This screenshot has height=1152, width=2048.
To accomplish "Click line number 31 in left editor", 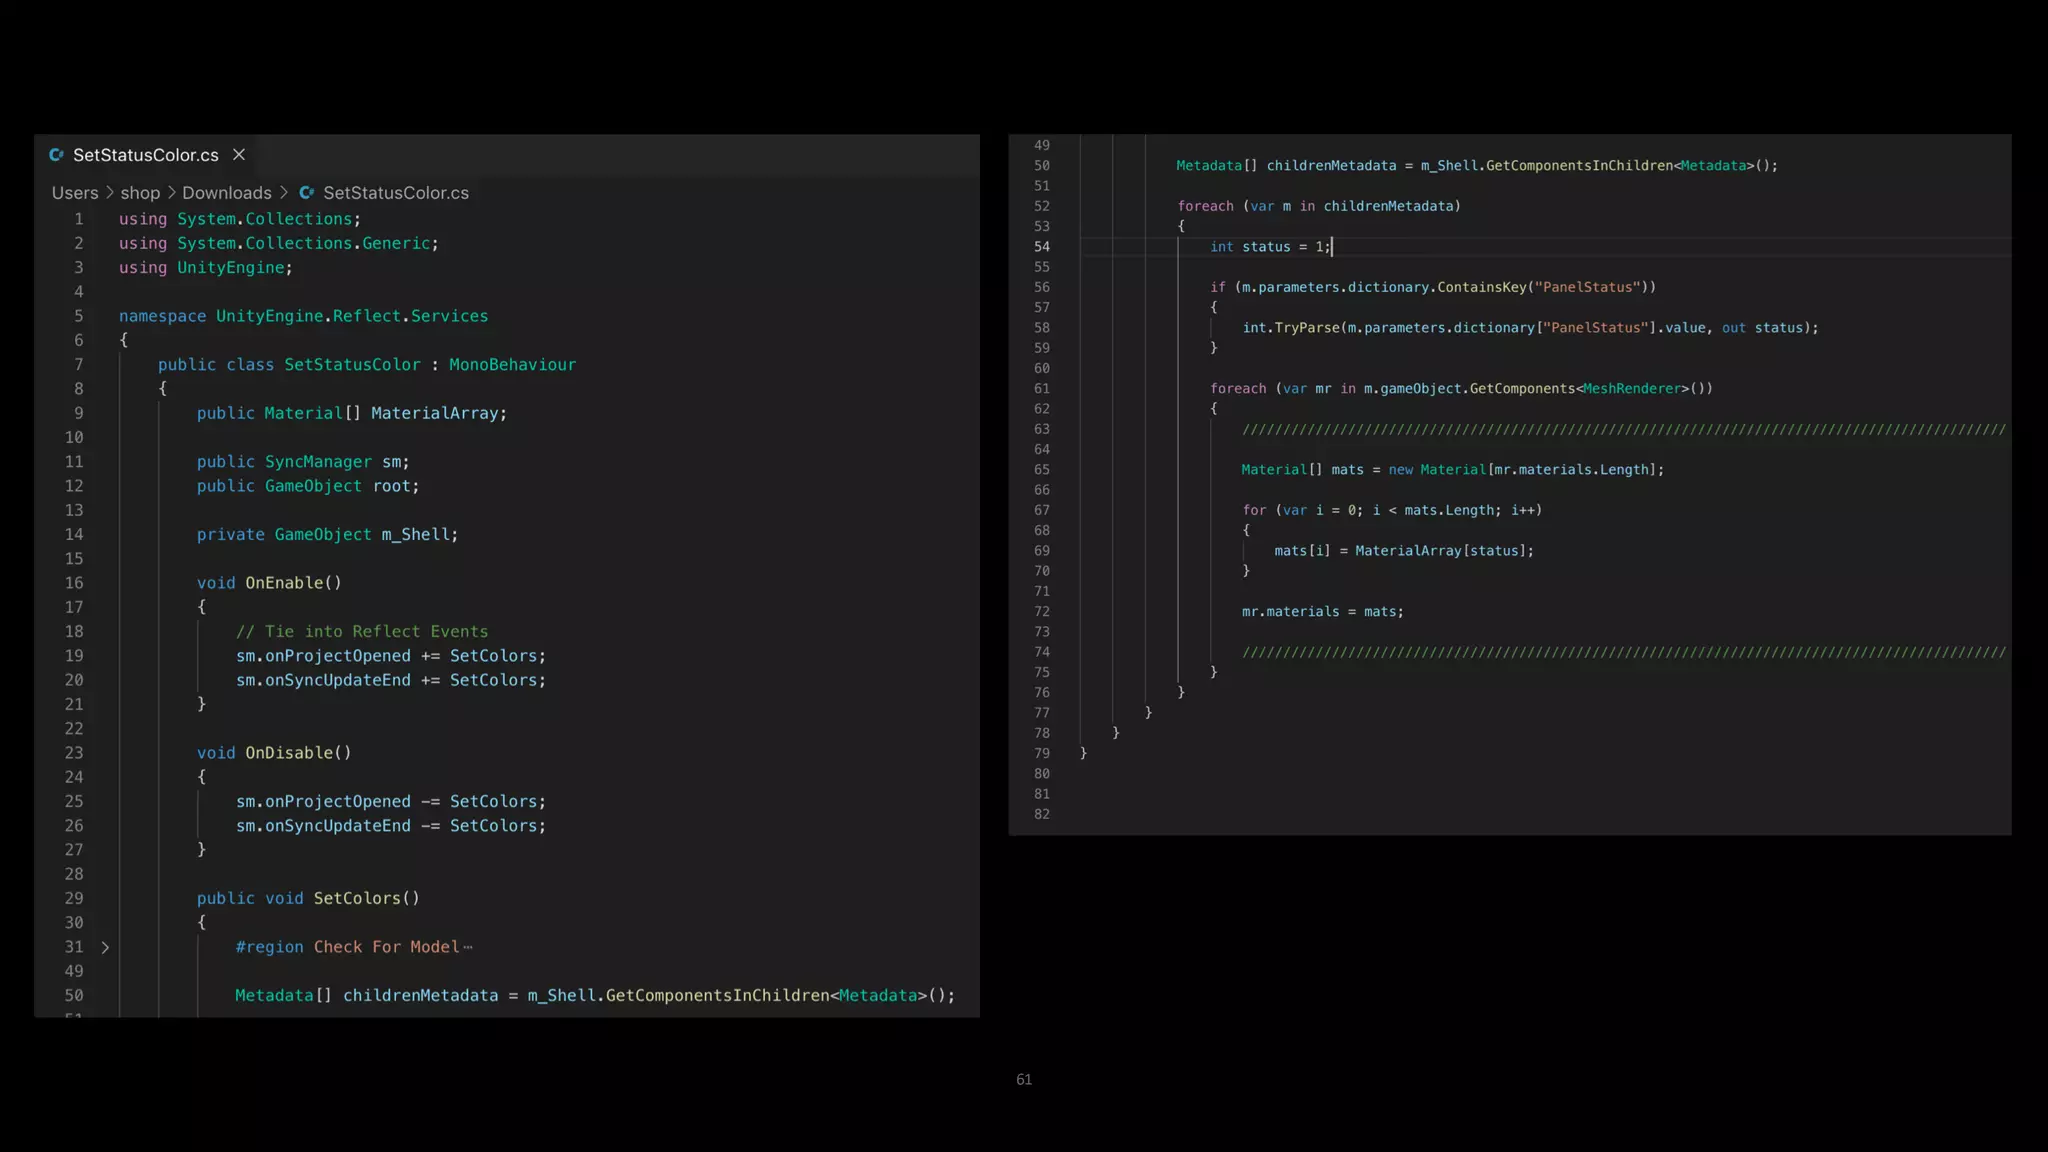I will point(74,947).
